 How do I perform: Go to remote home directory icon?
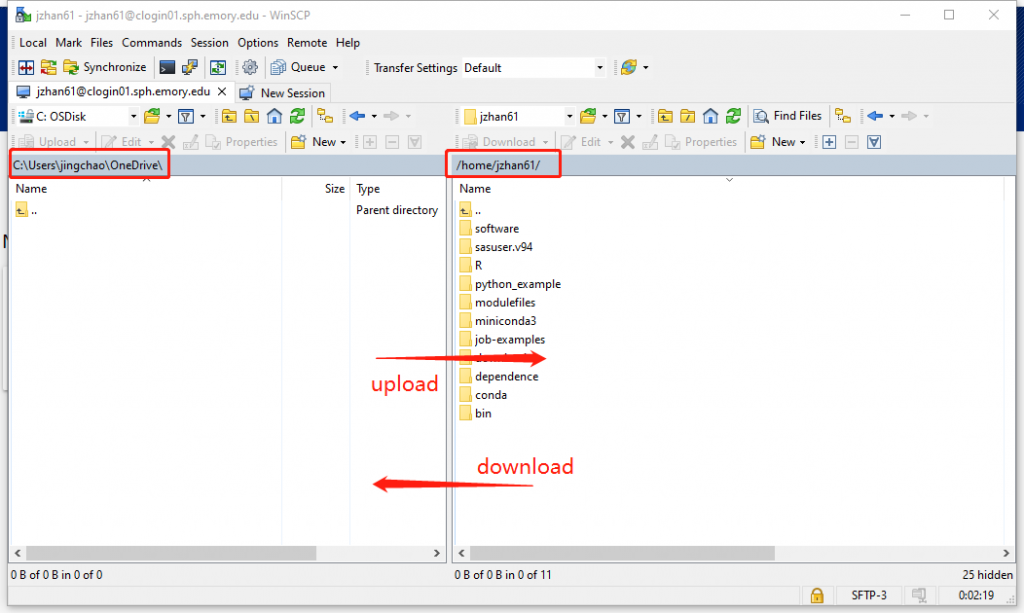(711, 116)
